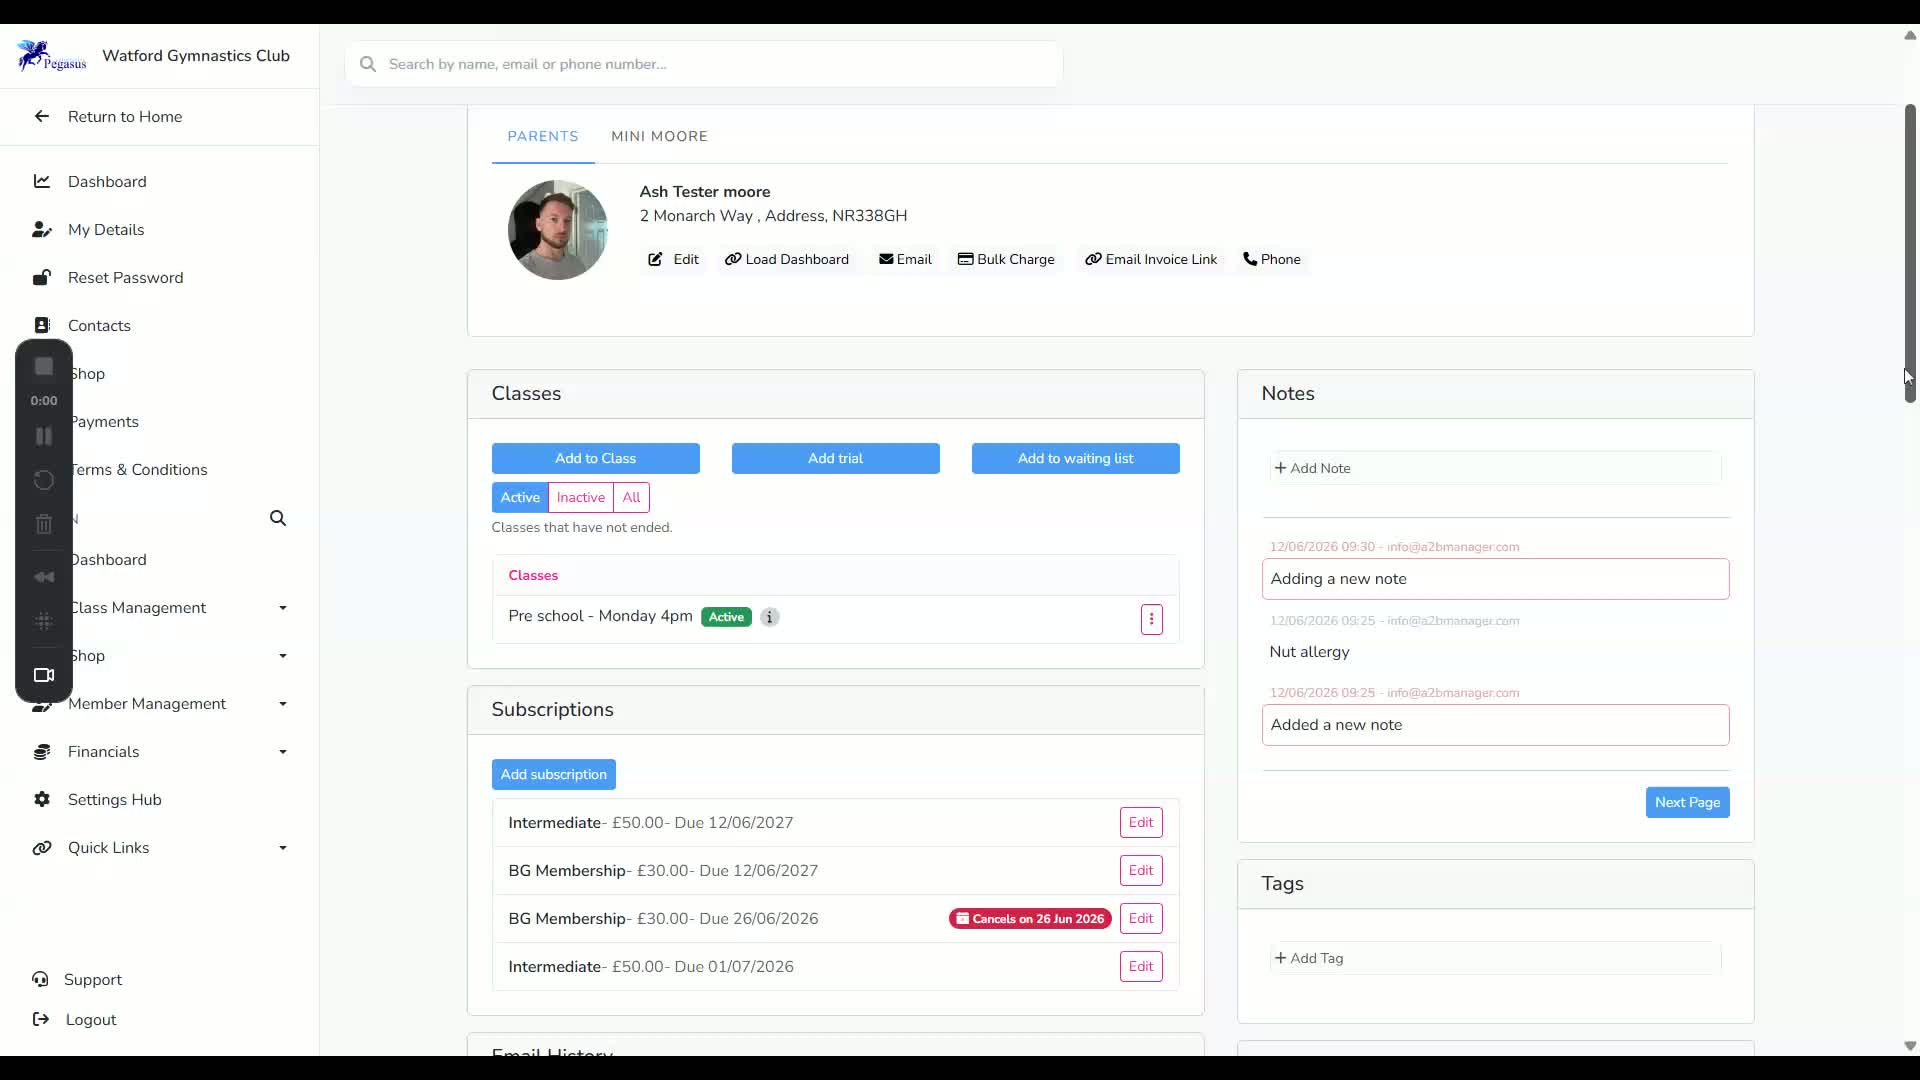The width and height of the screenshot is (1920, 1080).
Task: Pause the screen recording in overlay
Action: point(44,436)
